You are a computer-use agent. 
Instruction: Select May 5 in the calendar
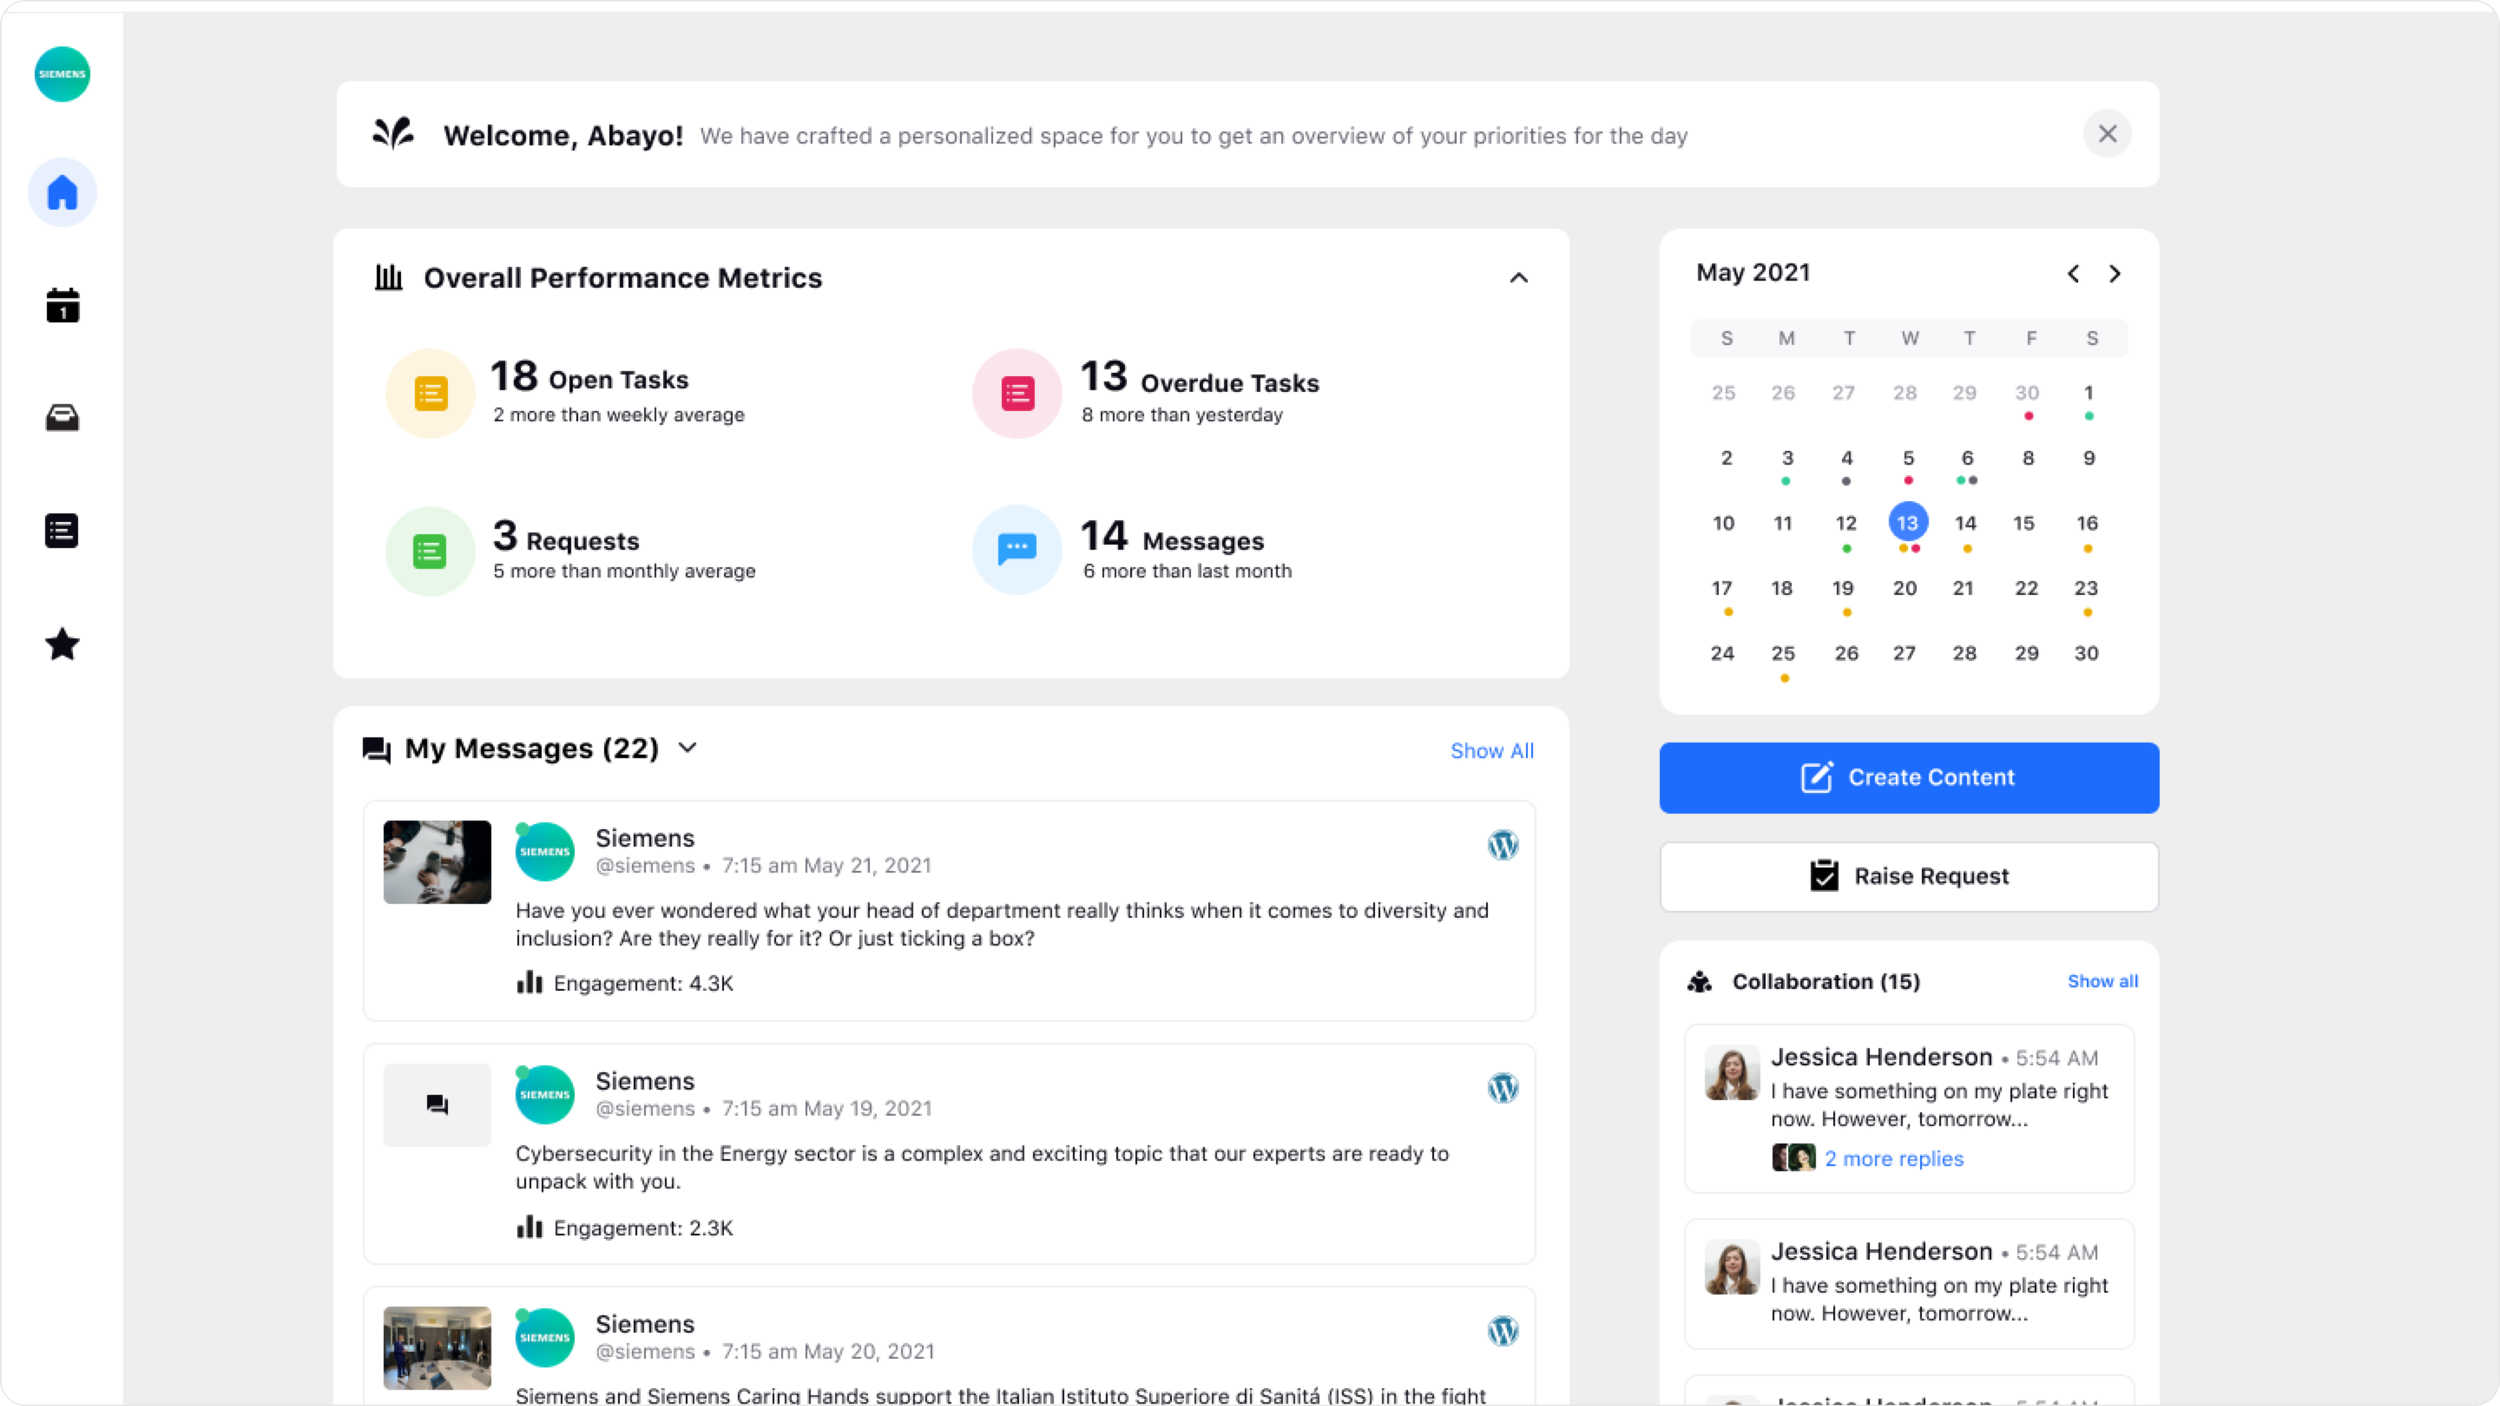(1908, 459)
